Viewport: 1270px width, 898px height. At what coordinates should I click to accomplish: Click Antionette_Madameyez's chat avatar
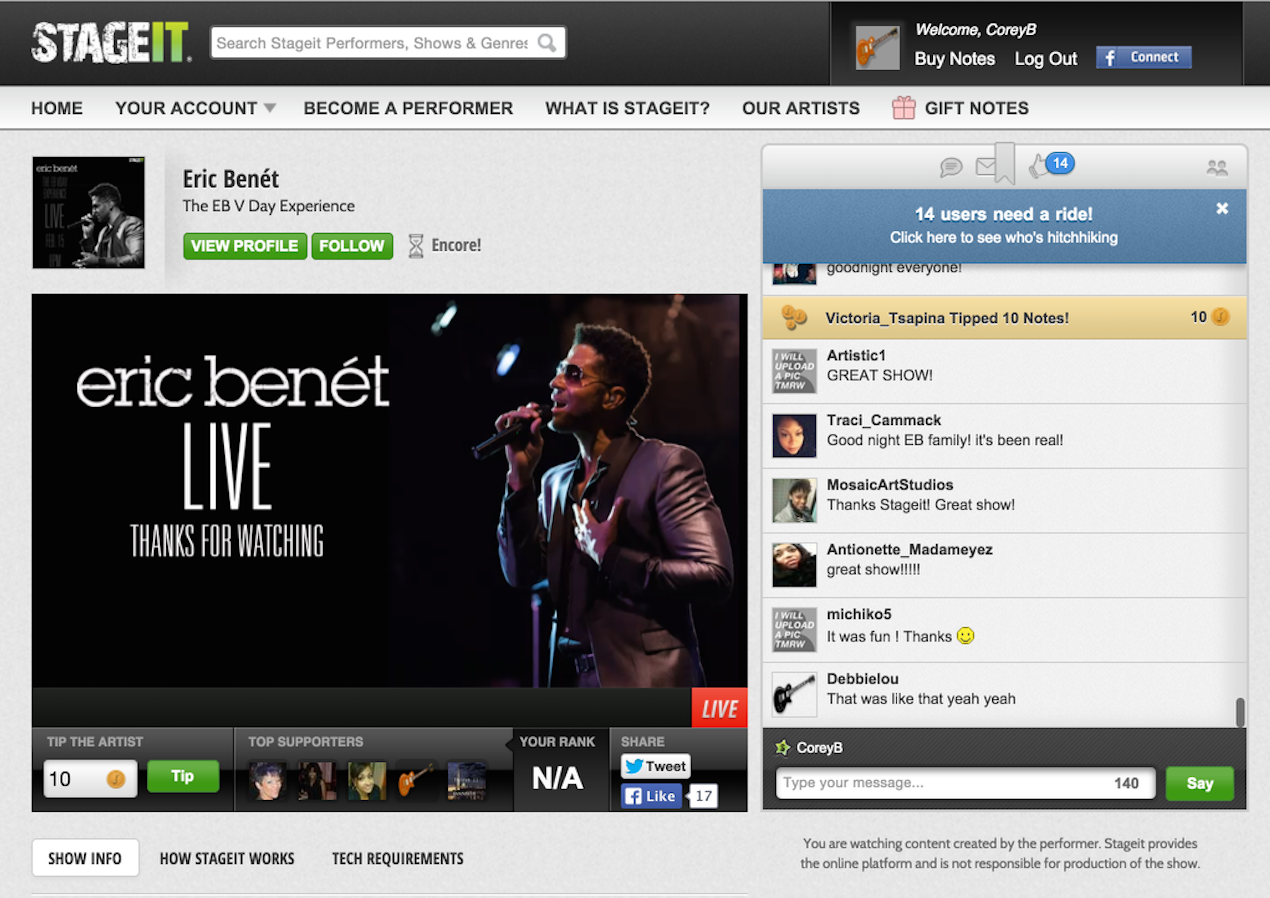point(794,566)
